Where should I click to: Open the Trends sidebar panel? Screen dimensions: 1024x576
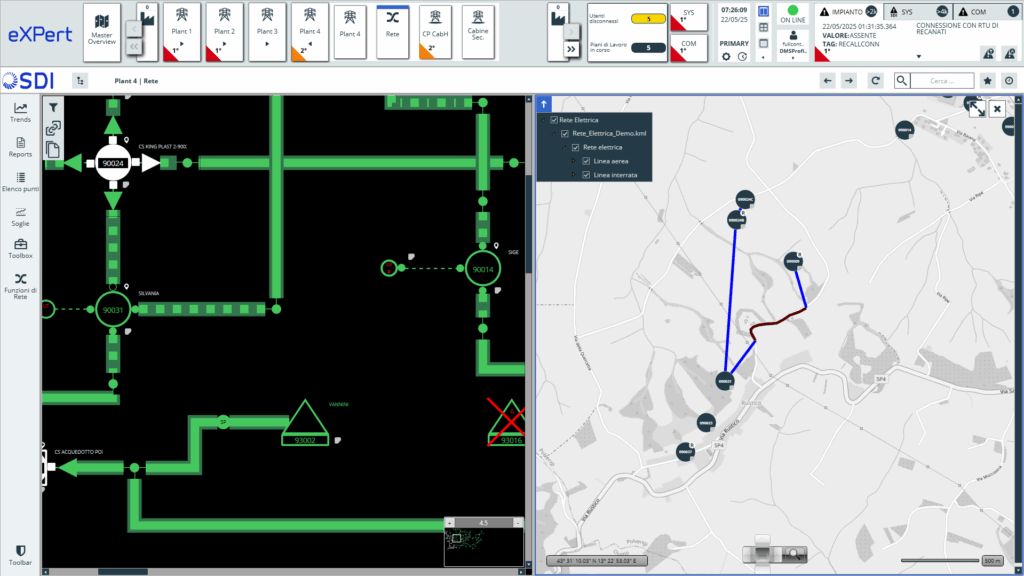(x=20, y=112)
